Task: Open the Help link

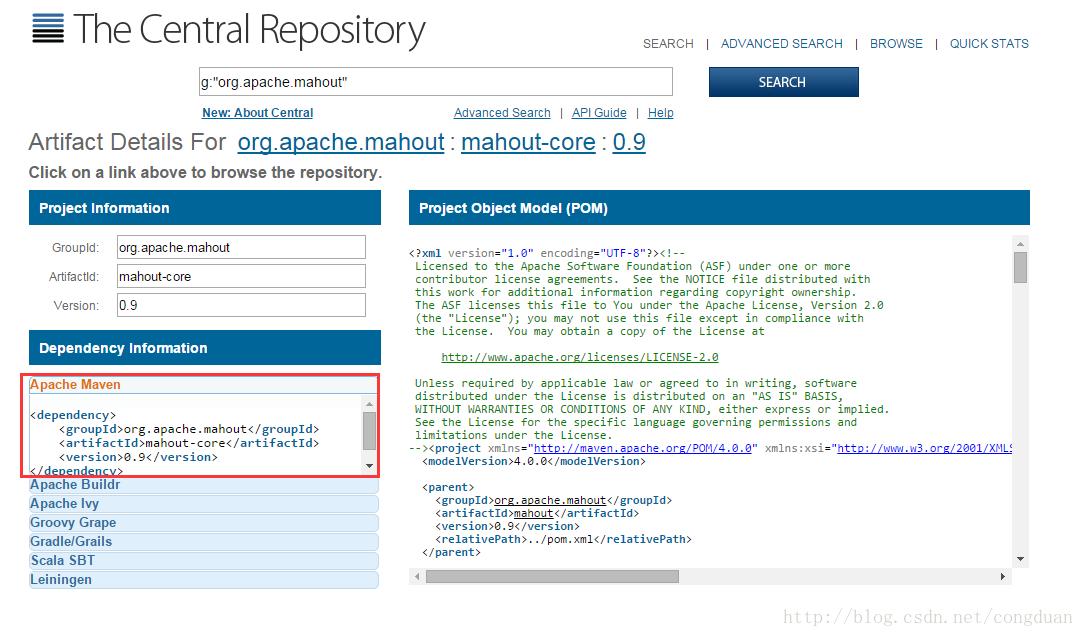Action: (x=660, y=113)
